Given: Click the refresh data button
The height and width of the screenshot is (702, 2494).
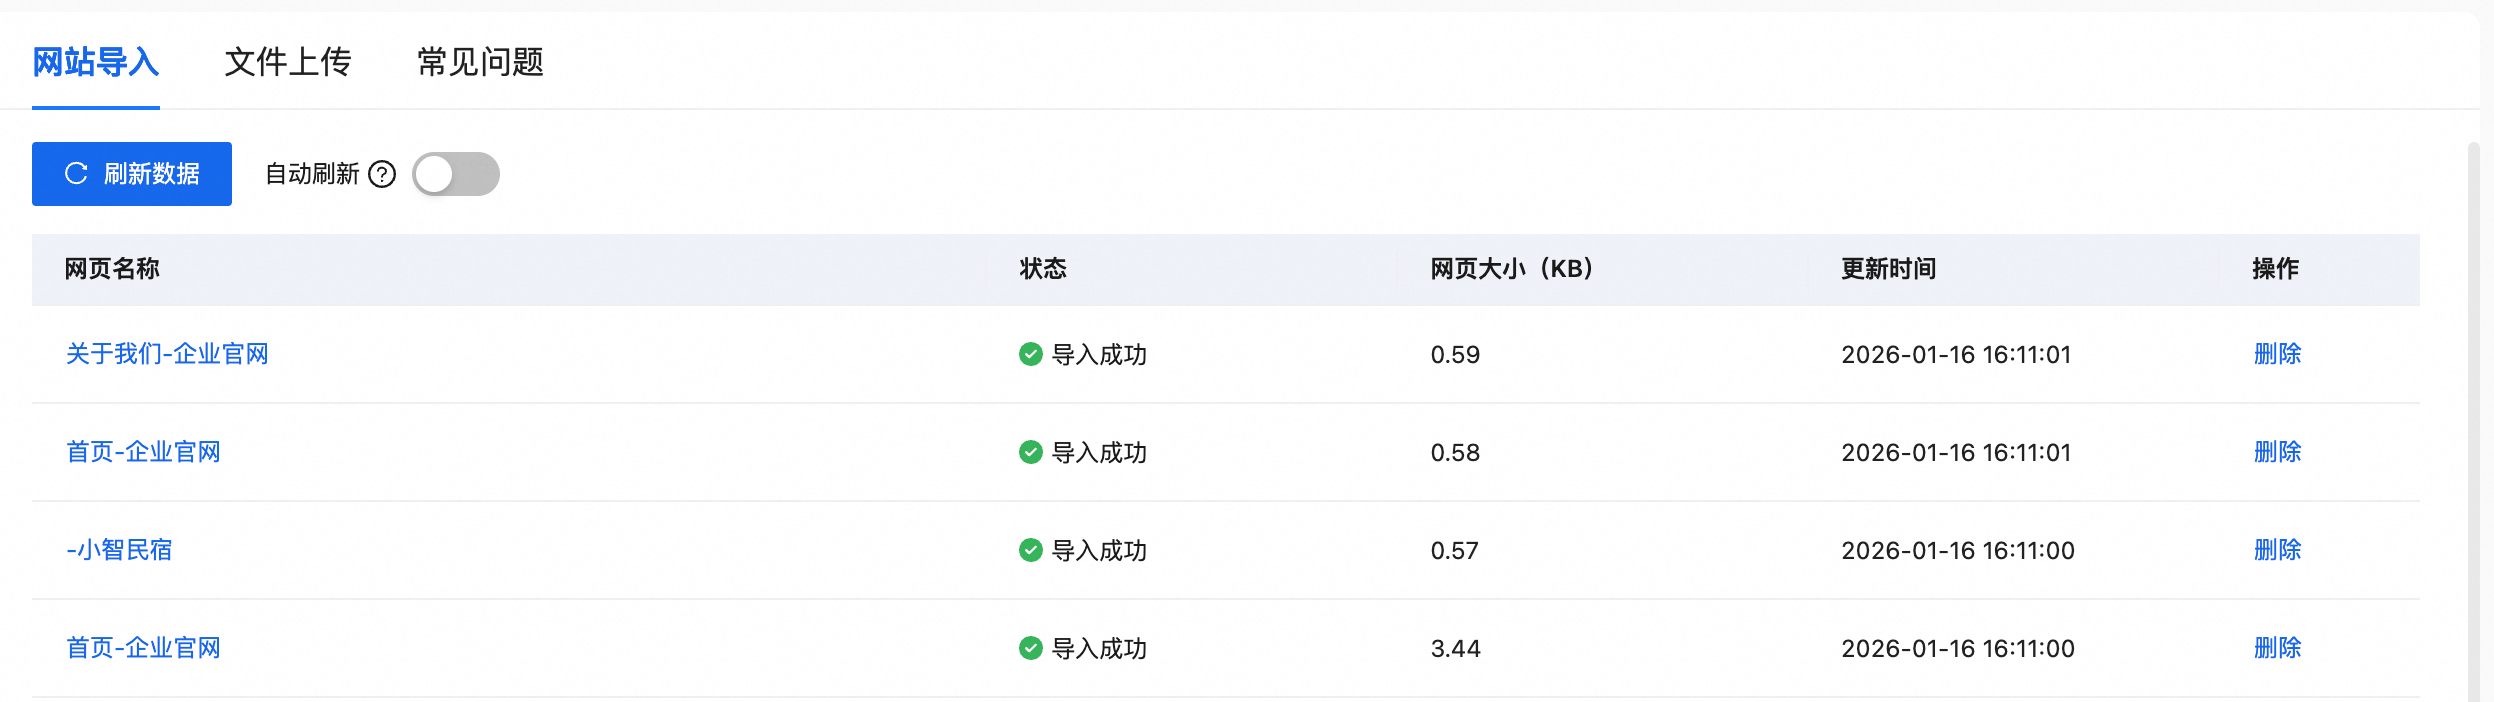Looking at the screenshot, I should (132, 174).
